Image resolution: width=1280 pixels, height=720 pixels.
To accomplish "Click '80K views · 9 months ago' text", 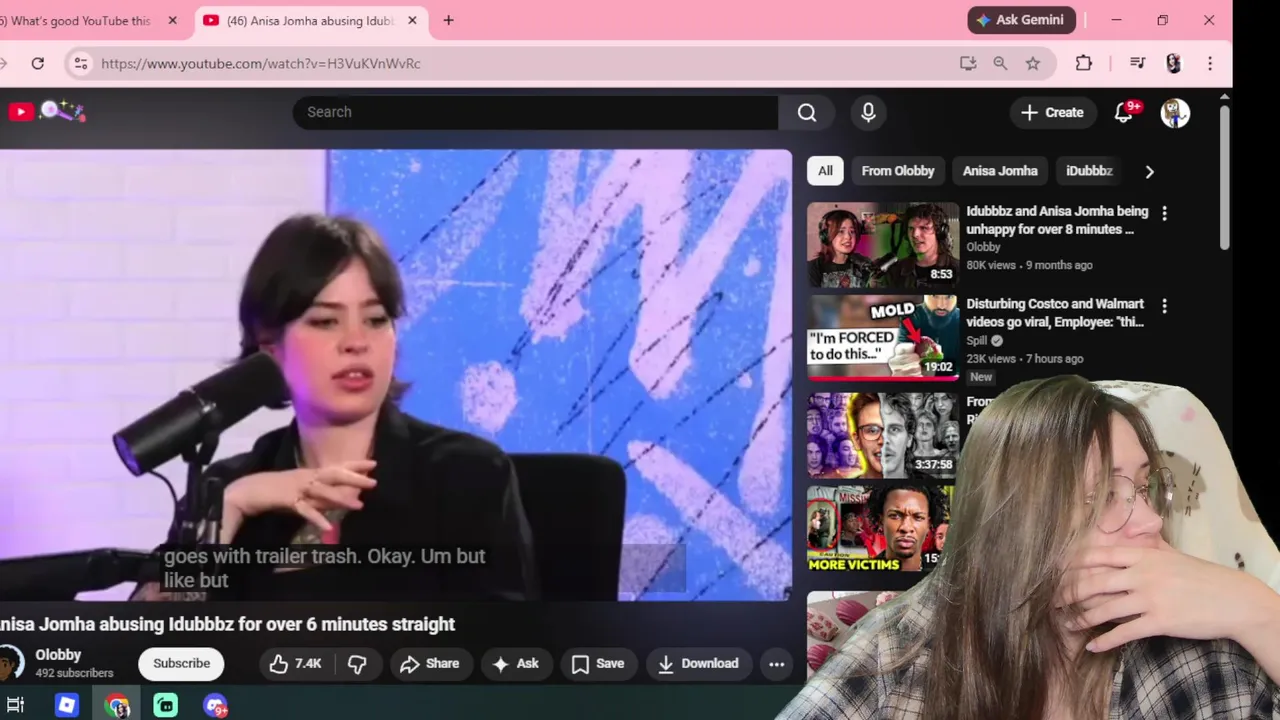I will tap(1029, 265).
